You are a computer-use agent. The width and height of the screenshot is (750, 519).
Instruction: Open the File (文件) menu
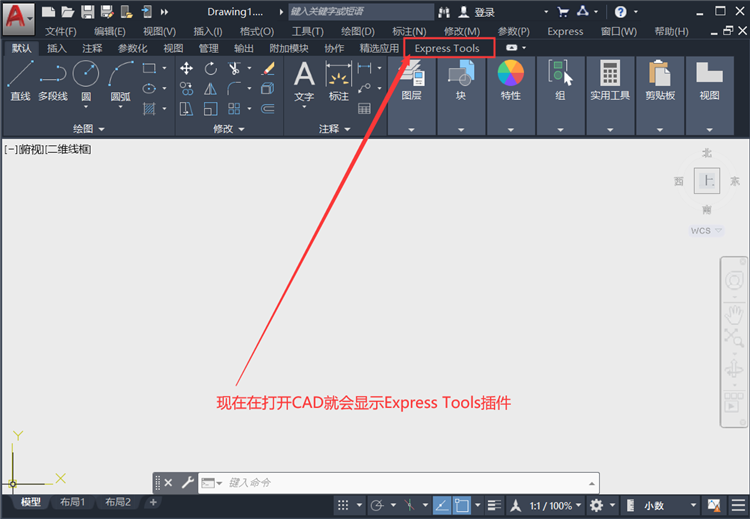61,32
